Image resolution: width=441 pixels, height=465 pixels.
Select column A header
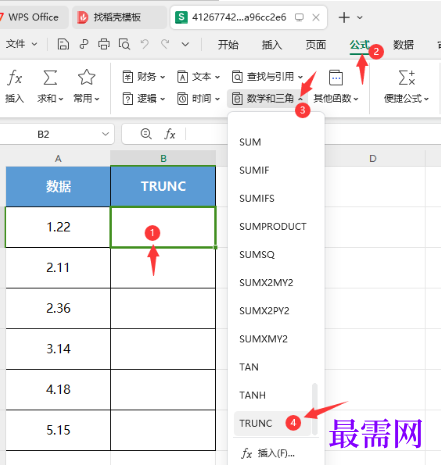pos(58,158)
